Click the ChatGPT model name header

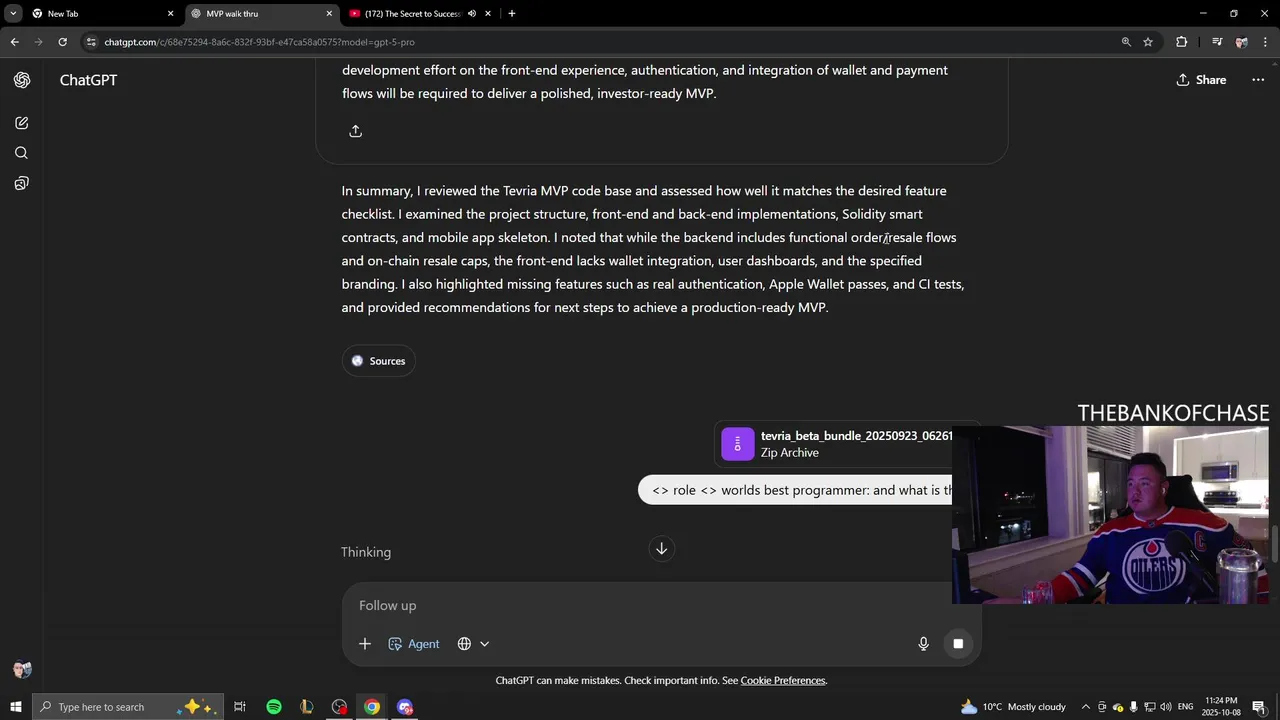point(88,80)
